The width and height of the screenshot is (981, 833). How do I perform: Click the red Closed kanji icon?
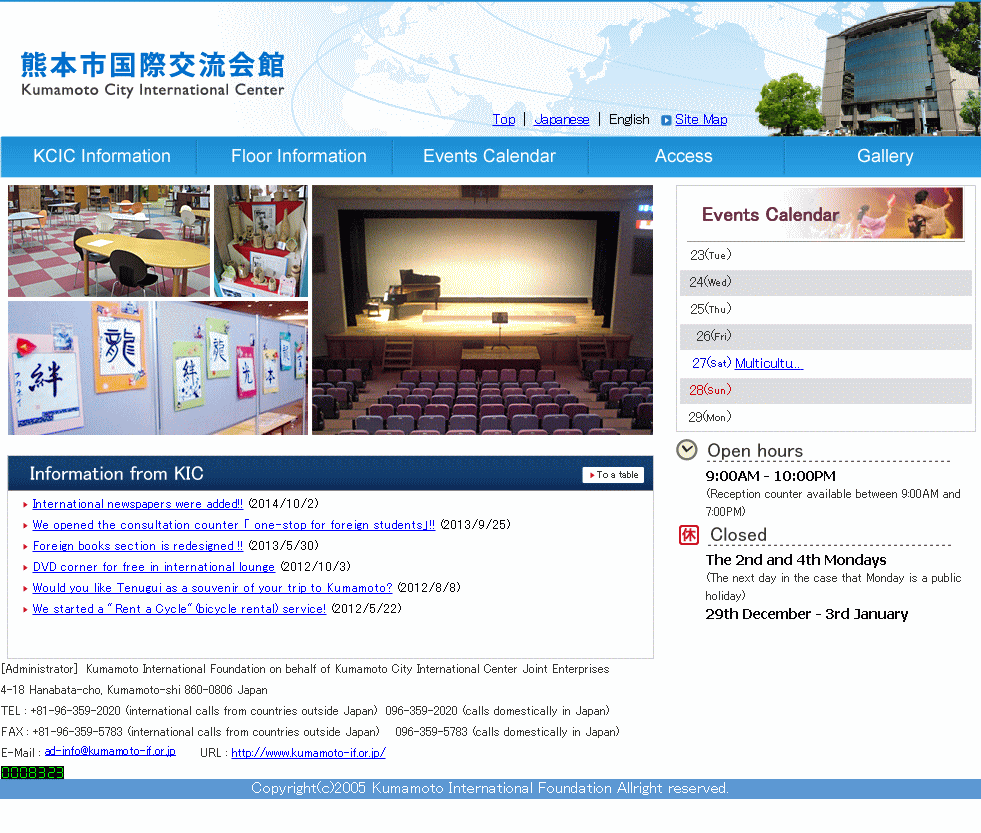click(x=689, y=535)
